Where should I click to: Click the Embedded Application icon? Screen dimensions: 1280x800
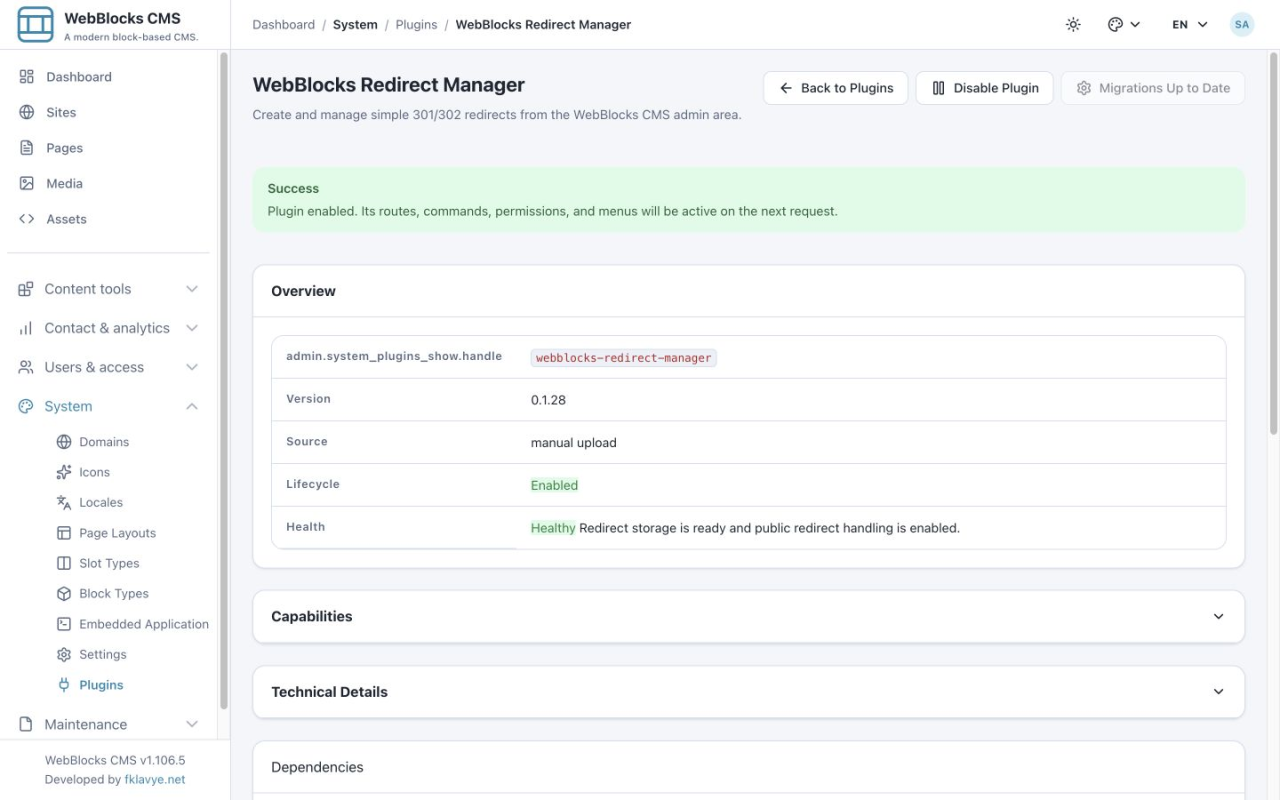pos(64,624)
